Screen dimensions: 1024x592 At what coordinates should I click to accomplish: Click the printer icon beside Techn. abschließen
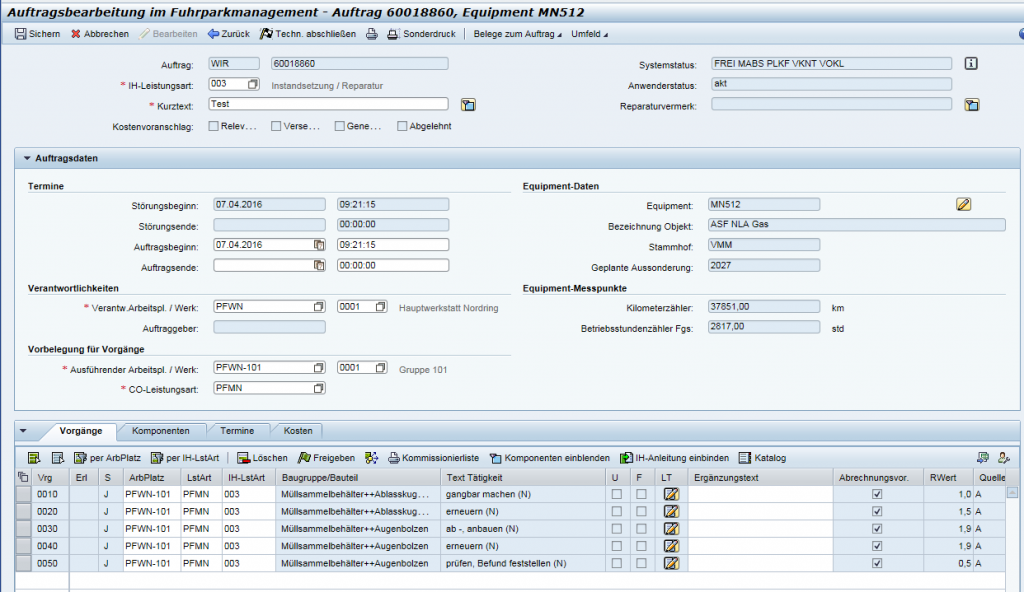pos(370,34)
